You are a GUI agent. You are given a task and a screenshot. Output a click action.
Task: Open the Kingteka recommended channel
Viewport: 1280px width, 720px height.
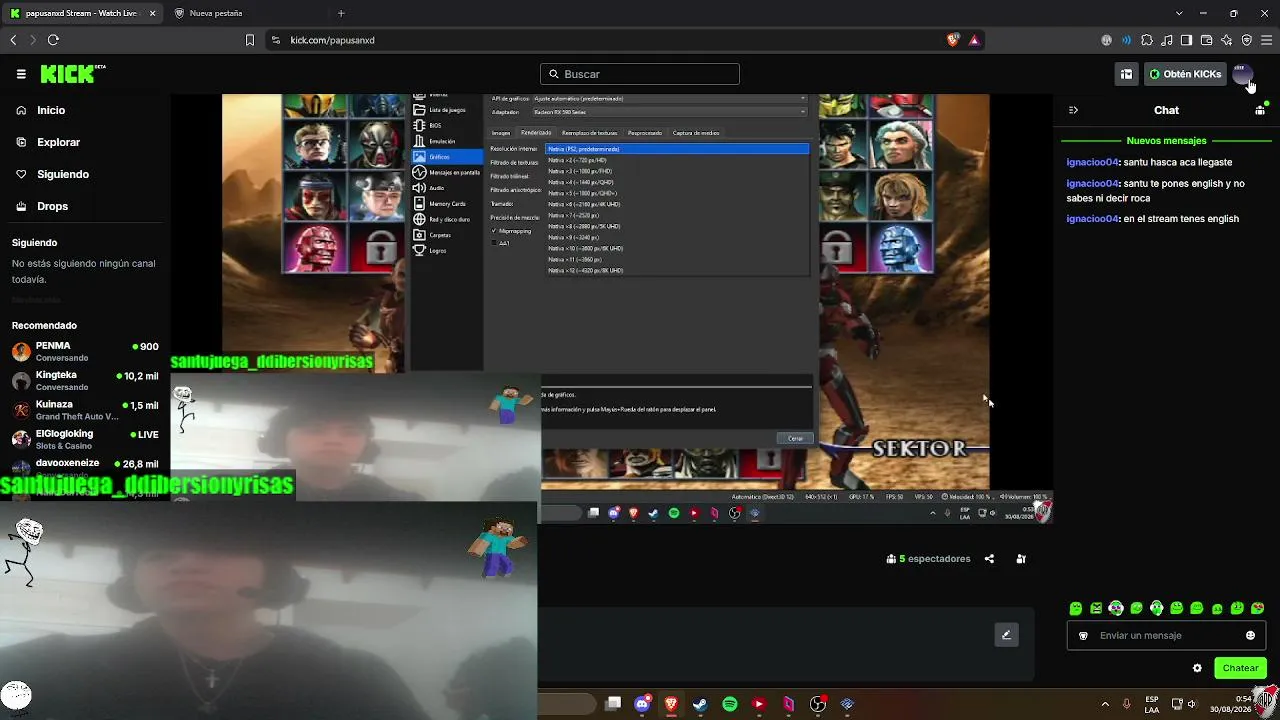point(85,381)
